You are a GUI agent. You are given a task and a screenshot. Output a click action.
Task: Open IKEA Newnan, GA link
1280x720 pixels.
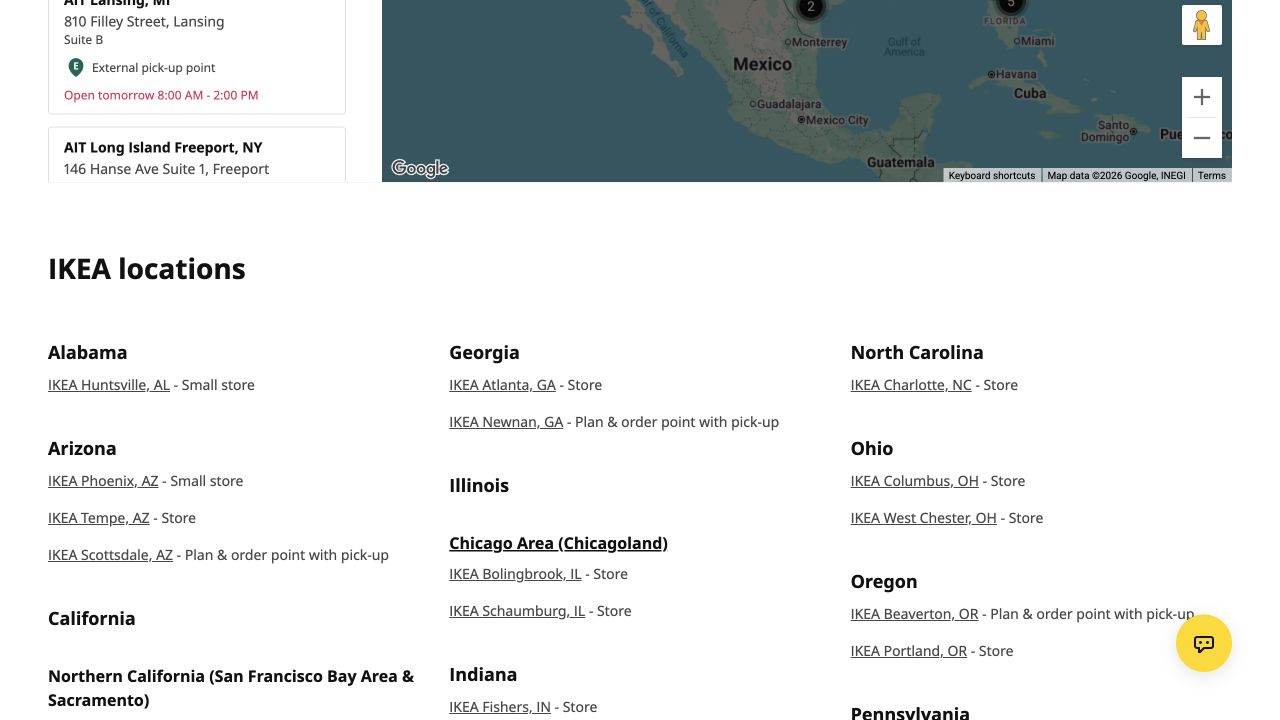pos(506,422)
